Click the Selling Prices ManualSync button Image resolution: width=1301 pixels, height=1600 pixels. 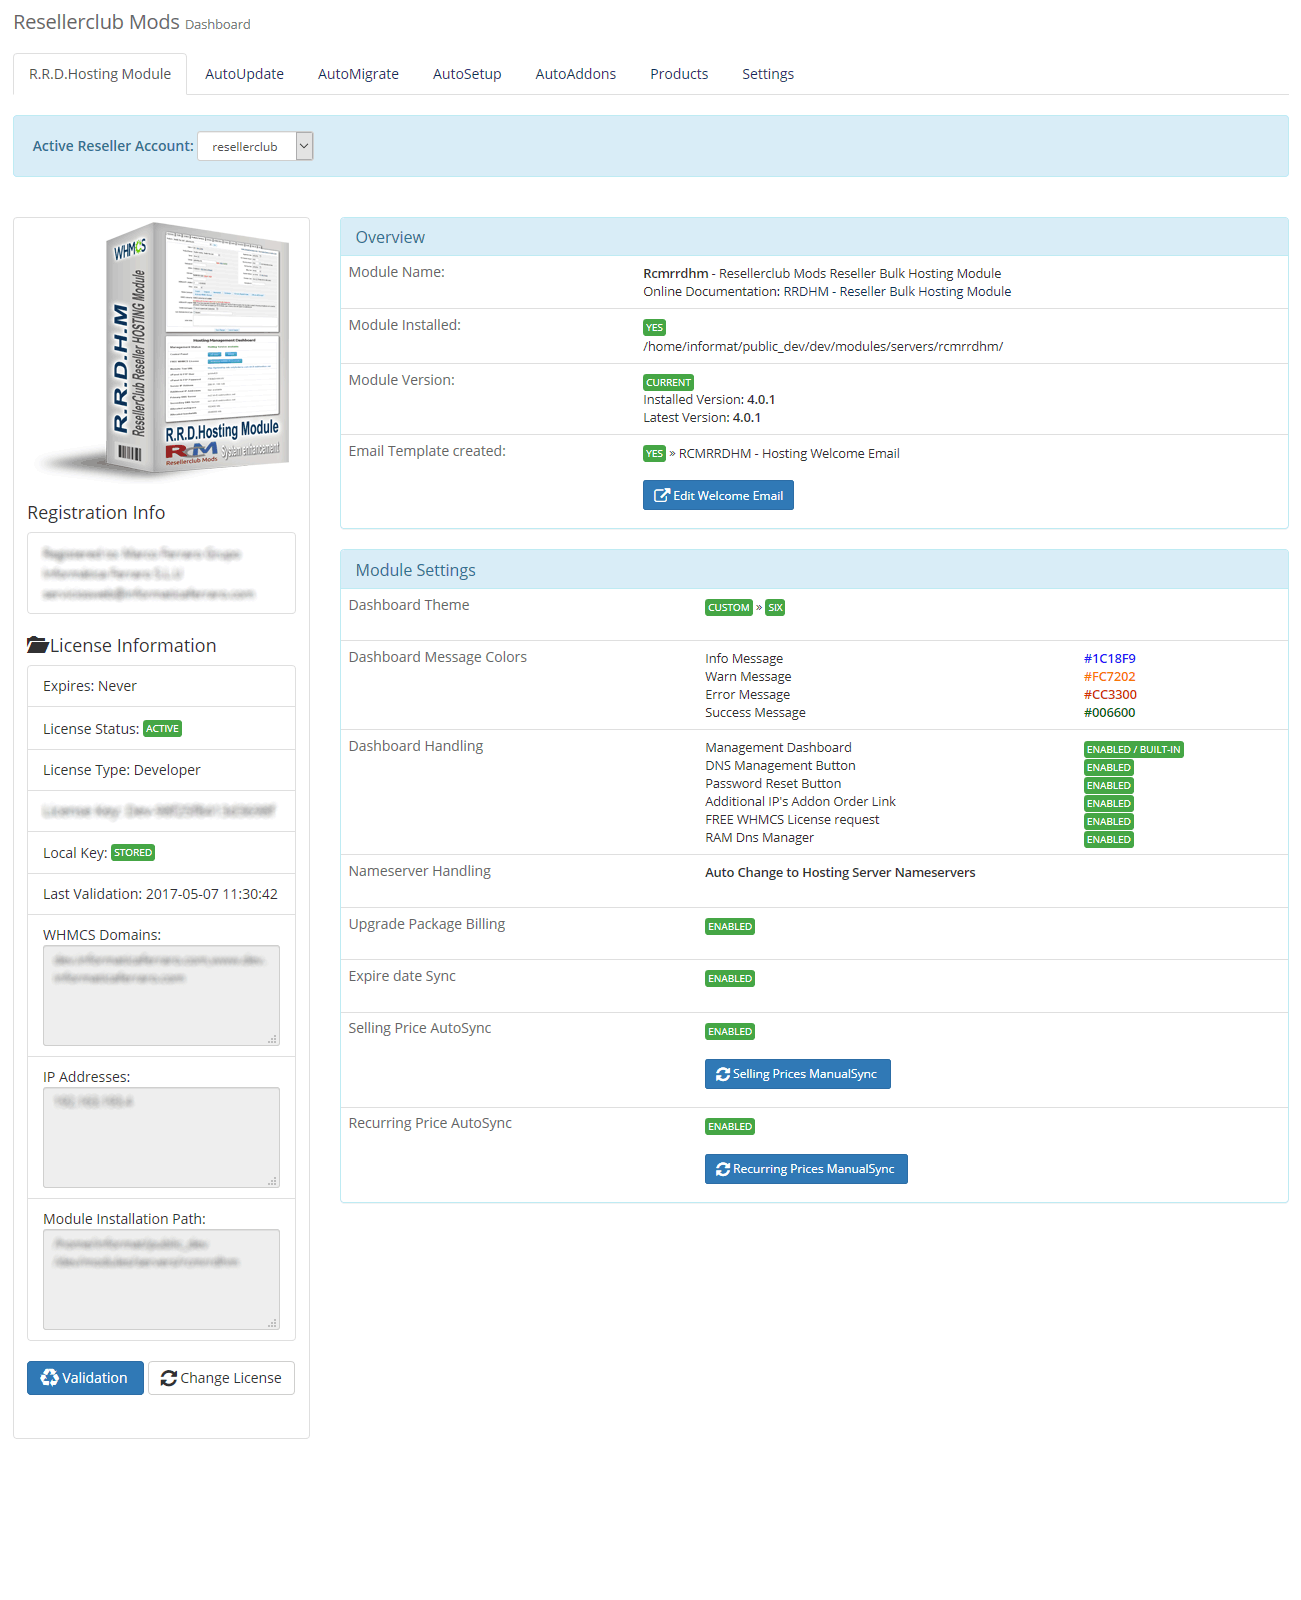point(797,1074)
